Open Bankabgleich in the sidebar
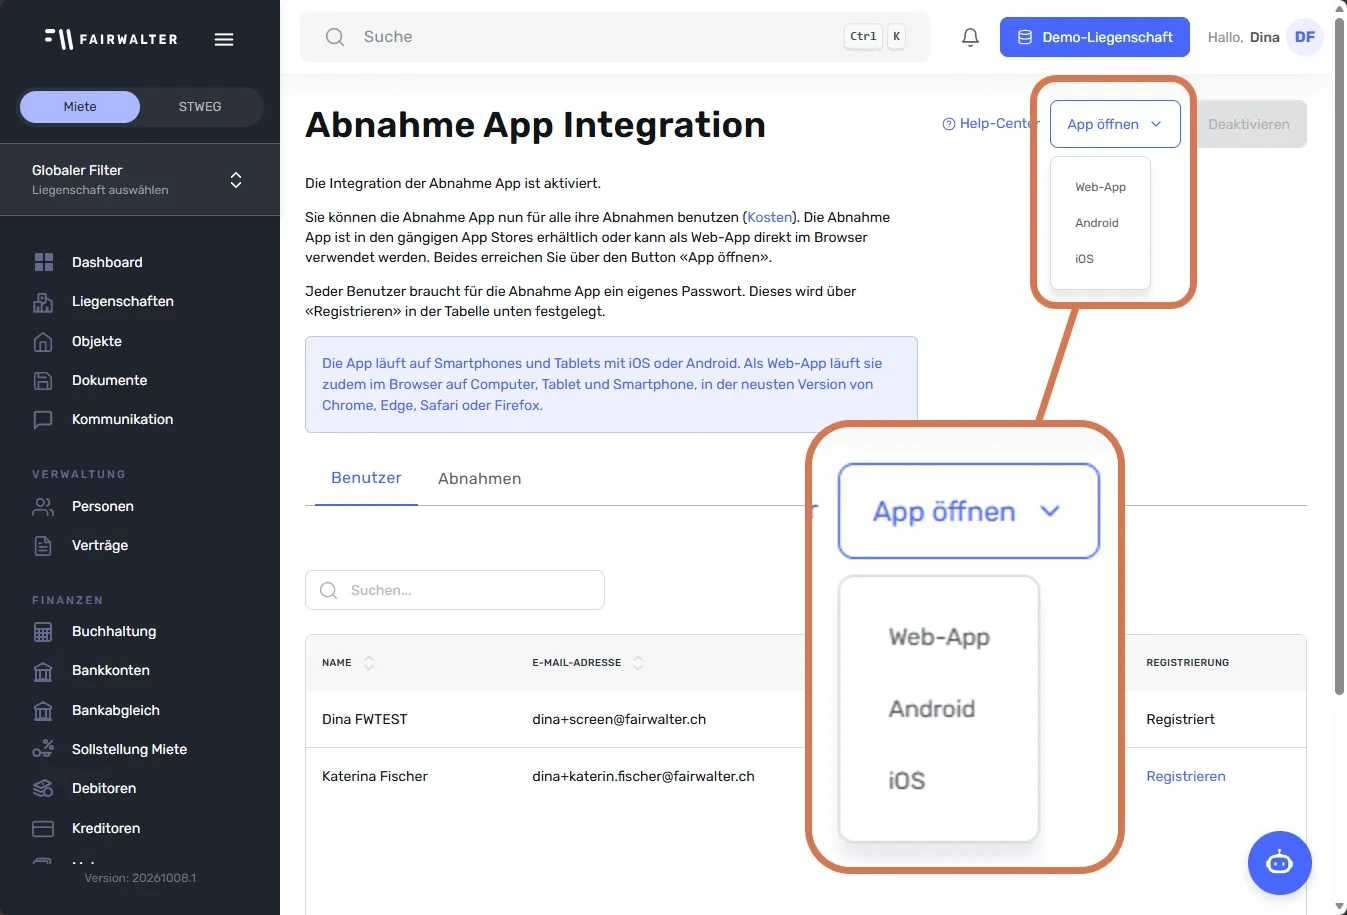The width and height of the screenshot is (1347, 915). (x=116, y=711)
